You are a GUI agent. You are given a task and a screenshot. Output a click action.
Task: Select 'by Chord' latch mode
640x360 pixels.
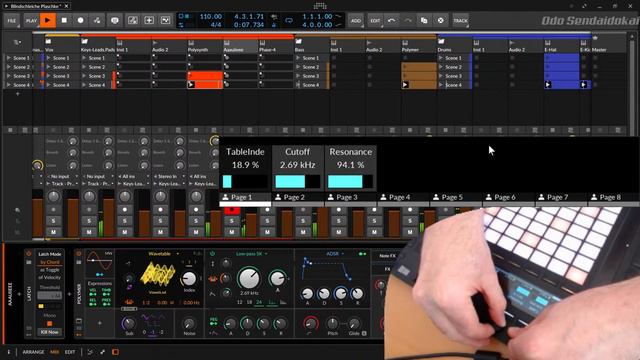coord(50,262)
